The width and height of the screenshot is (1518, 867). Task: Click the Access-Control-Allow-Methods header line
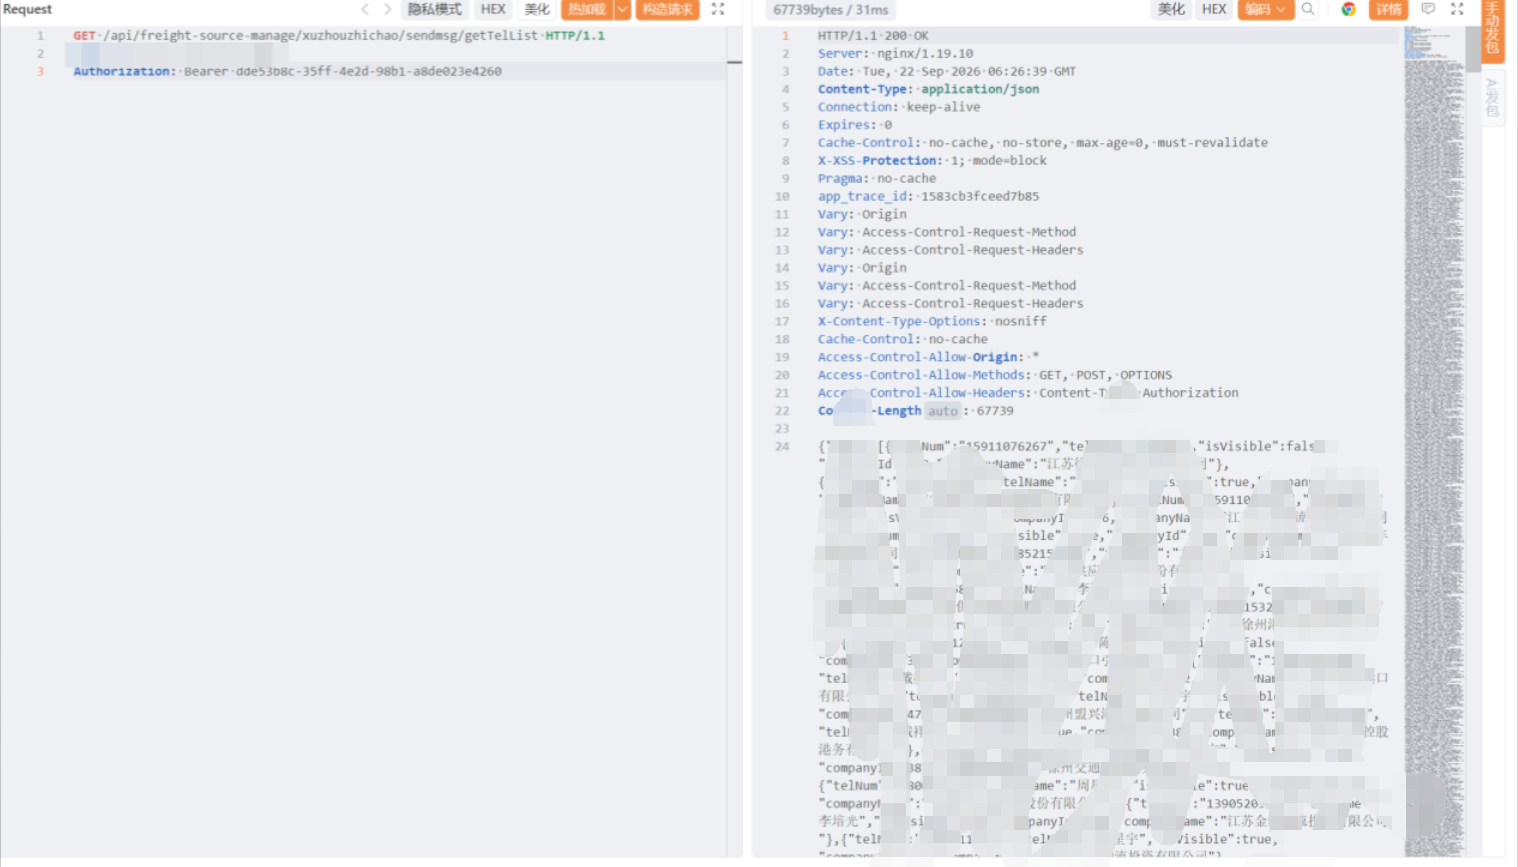(994, 375)
